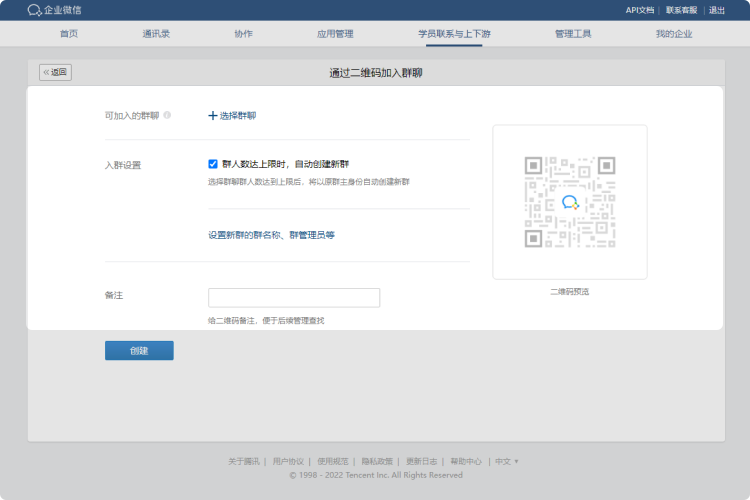Select the 学员联系与上下游 tab
Screen dimensions: 750x500
tap(454, 33)
